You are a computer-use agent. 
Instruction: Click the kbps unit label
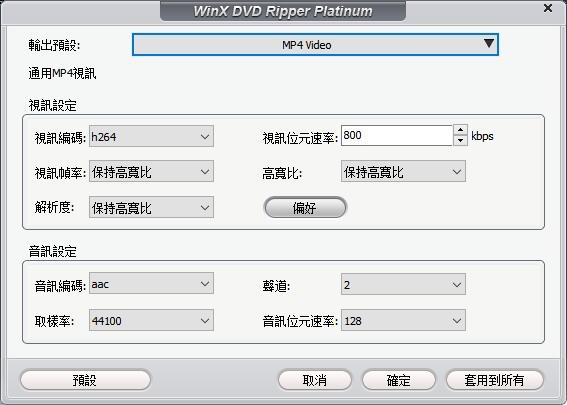coord(482,136)
